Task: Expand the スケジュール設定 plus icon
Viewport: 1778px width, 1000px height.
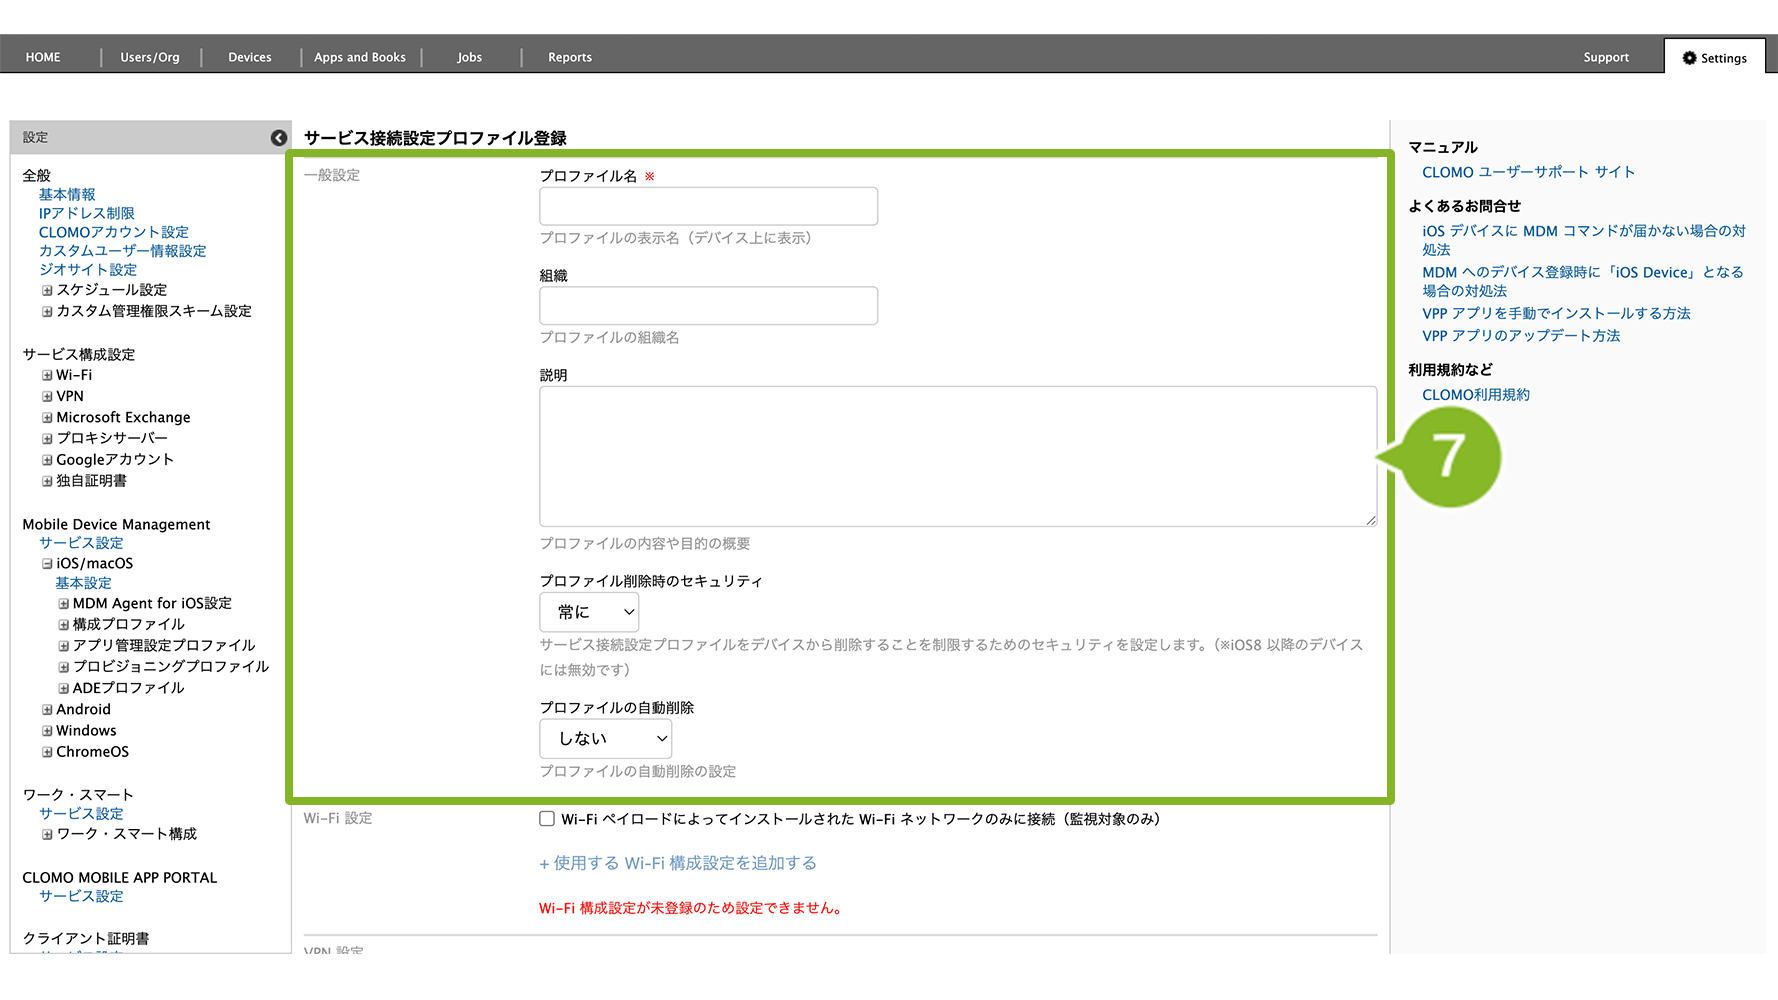Action: 47,291
